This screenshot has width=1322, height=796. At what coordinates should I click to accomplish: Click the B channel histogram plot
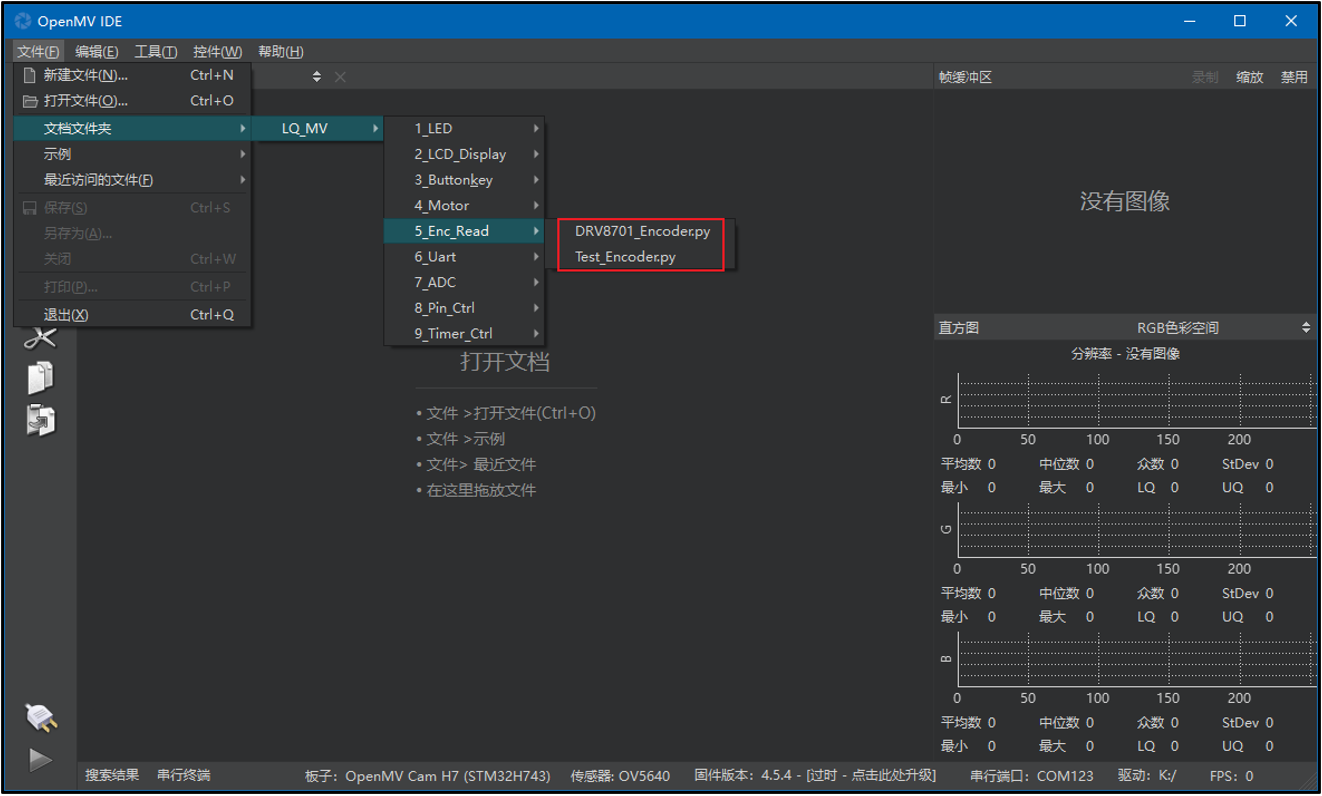click(1137, 659)
